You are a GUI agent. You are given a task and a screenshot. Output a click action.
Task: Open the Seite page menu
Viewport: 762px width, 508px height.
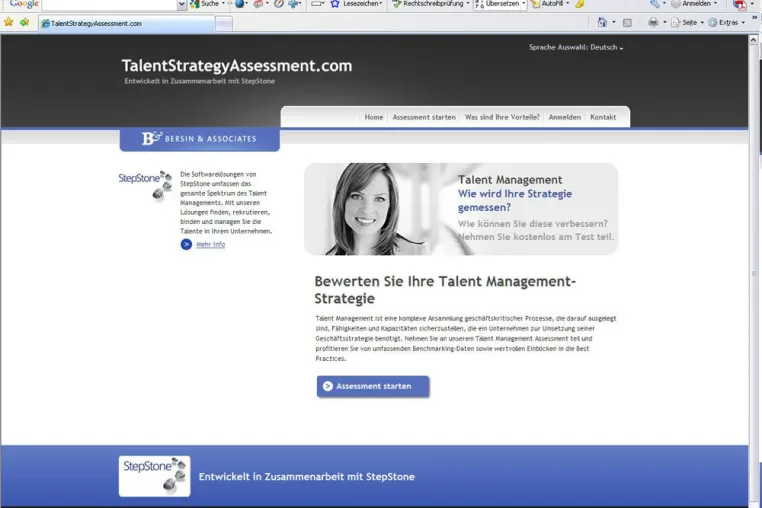687,22
